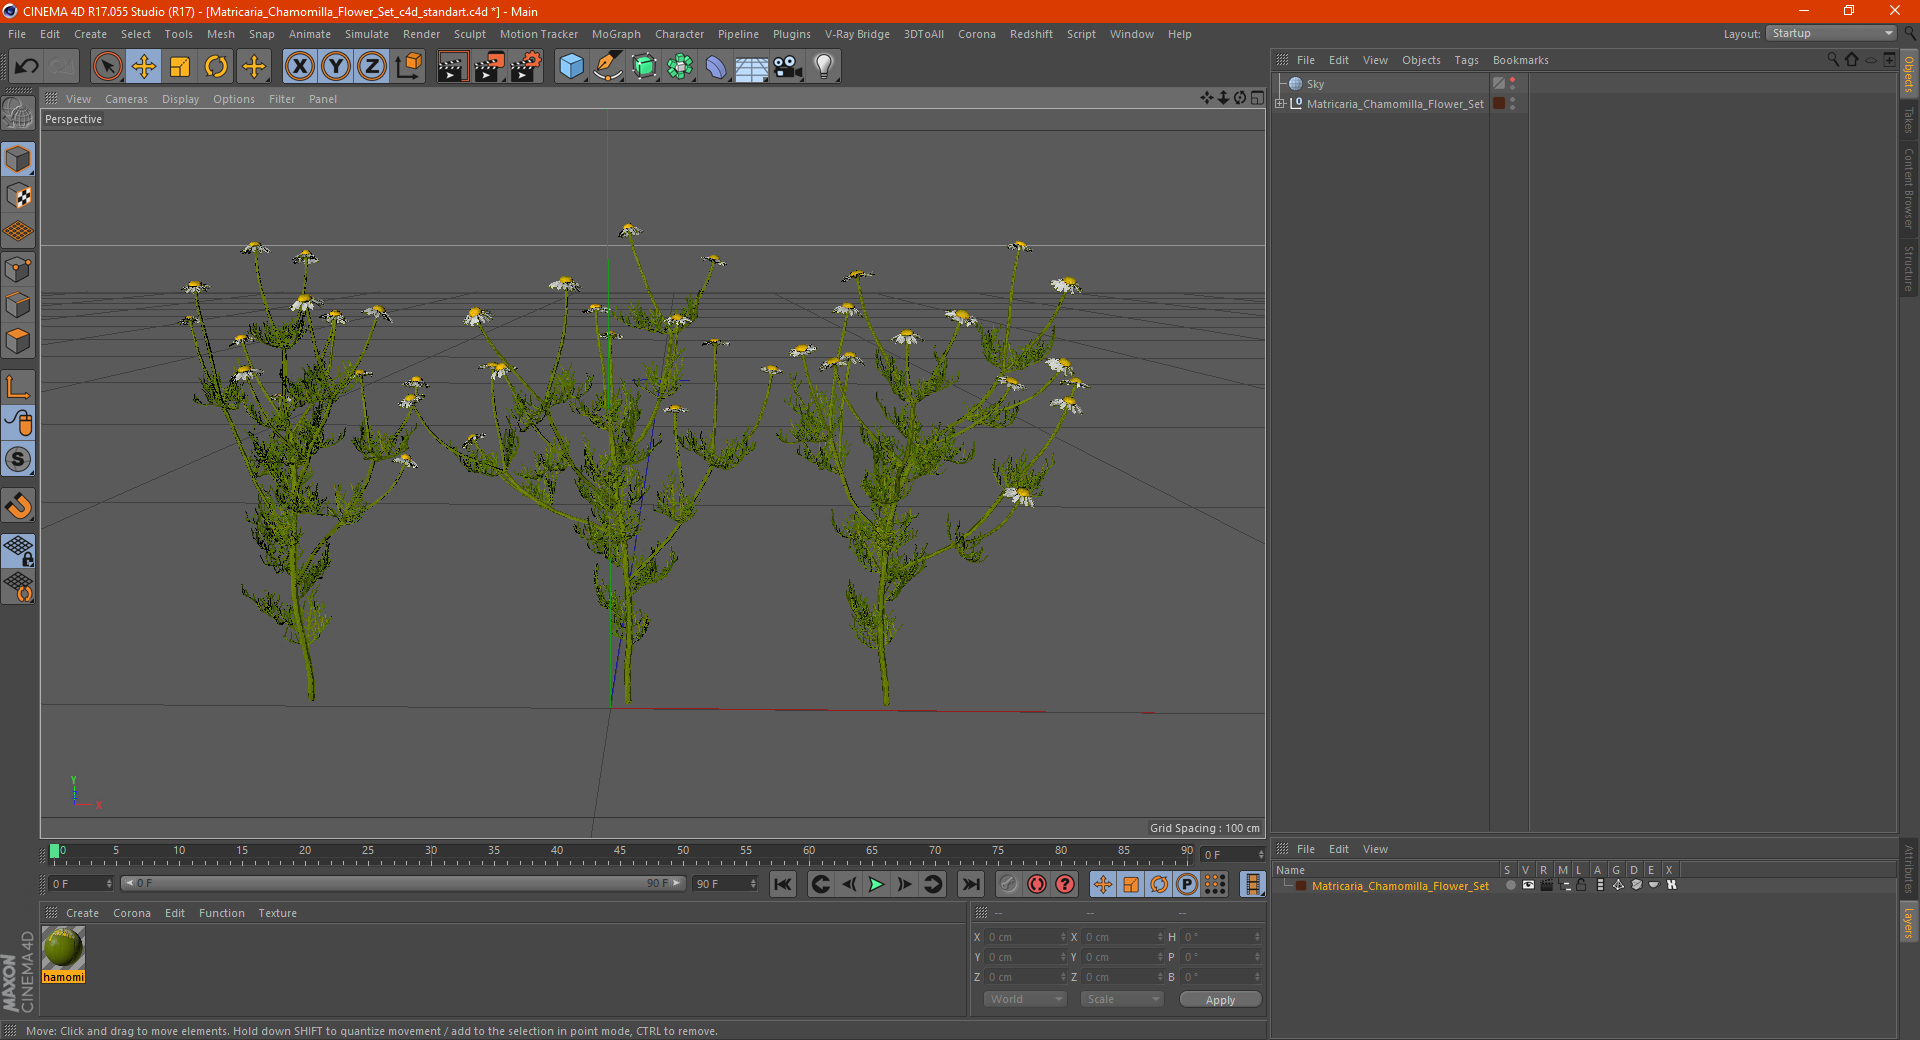The width and height of the screenshot is (1920, 1040).
Task: Click the Undo arrow icon
Action: pos(27,67)
